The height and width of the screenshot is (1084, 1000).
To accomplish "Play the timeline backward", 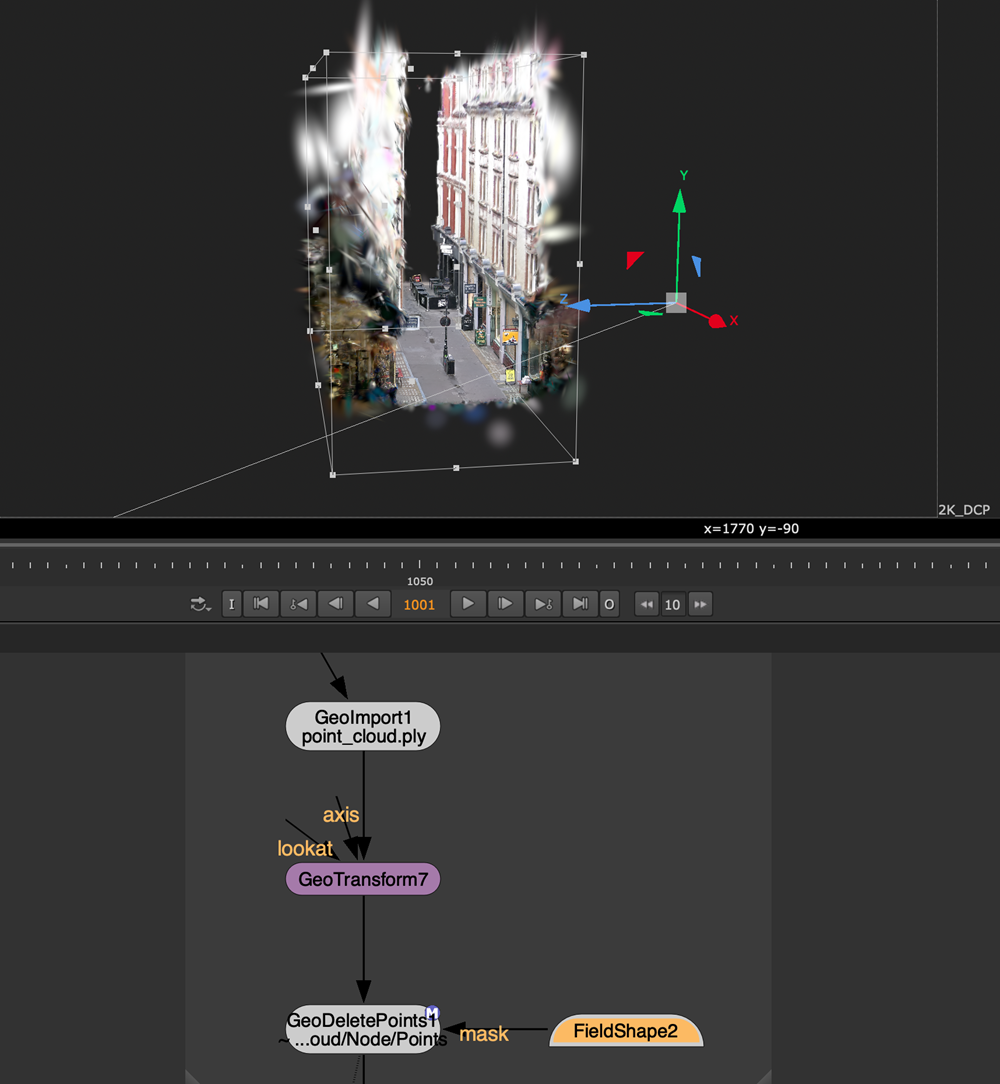I will (x=373, y=604).
